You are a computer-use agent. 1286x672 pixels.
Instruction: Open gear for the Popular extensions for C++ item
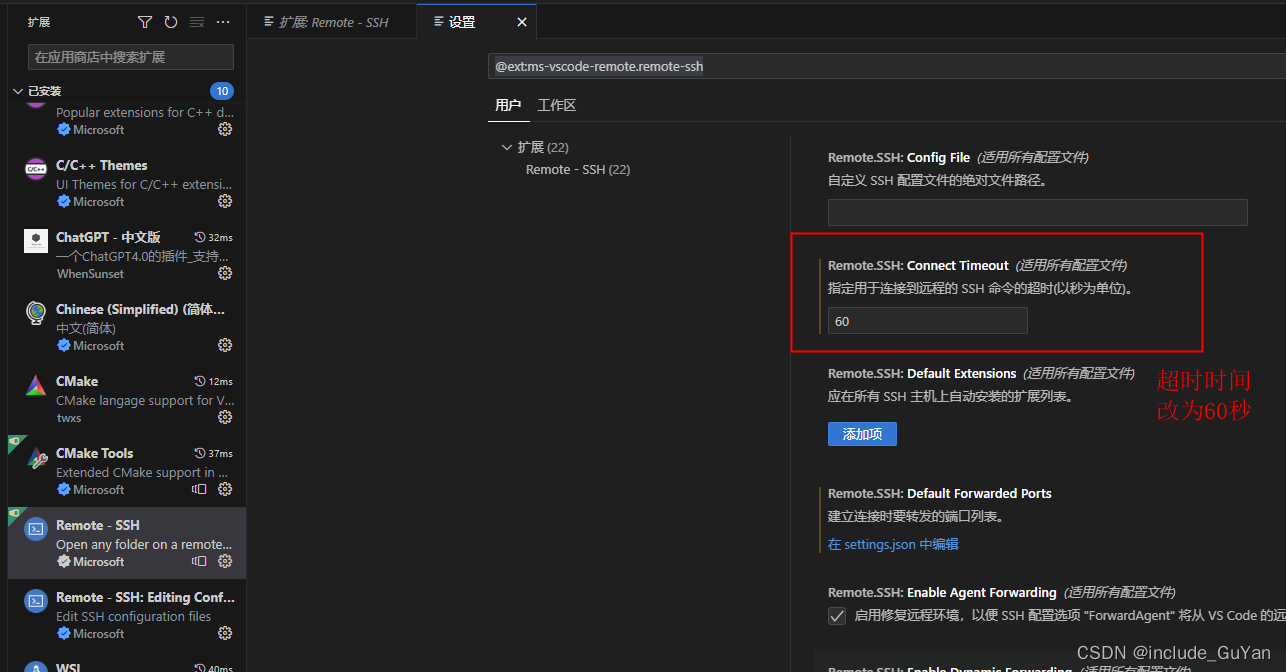[x=225, y=129]
